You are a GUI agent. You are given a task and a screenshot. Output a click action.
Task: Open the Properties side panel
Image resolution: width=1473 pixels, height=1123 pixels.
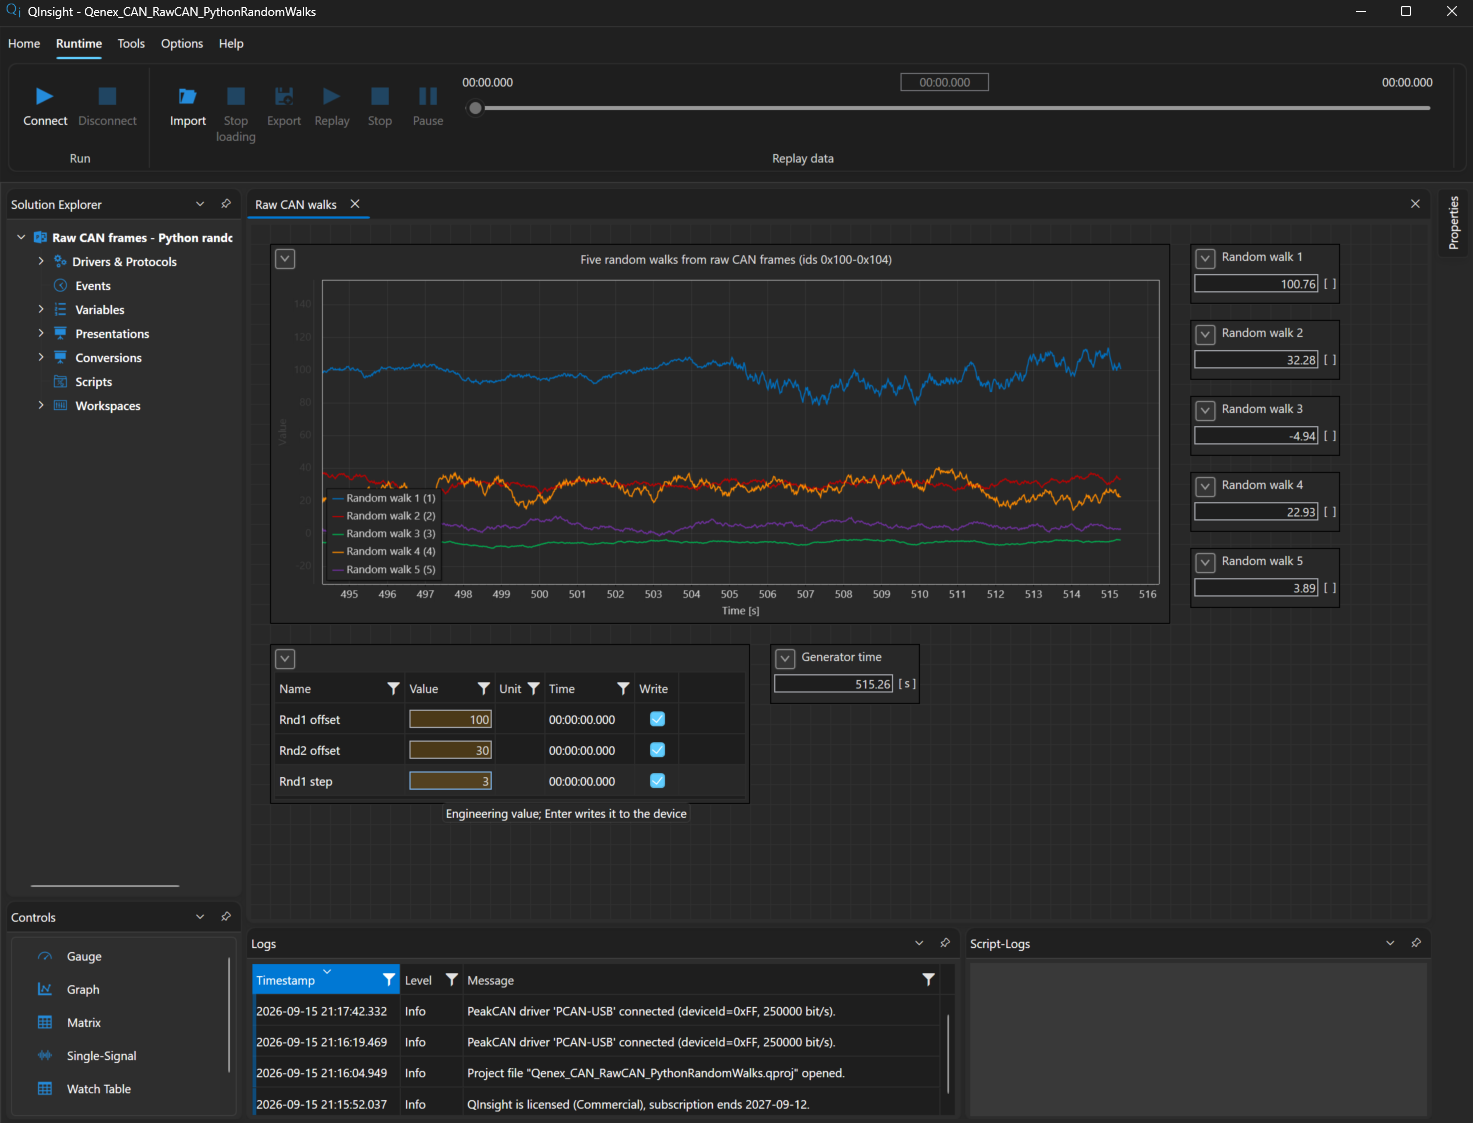1454,222
